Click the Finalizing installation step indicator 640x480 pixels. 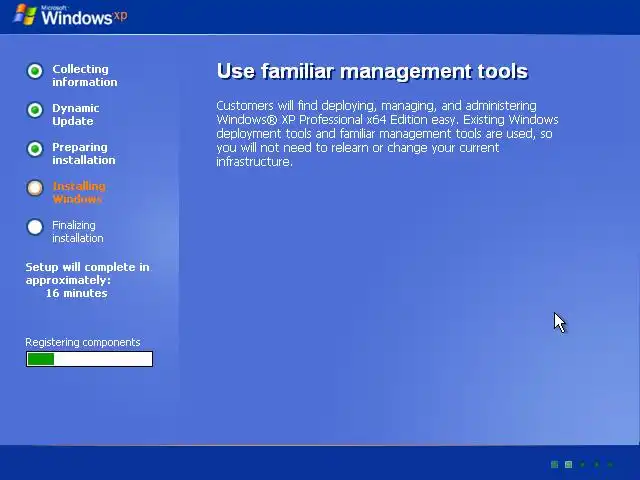pyautogui.click(x=35, y=227)
